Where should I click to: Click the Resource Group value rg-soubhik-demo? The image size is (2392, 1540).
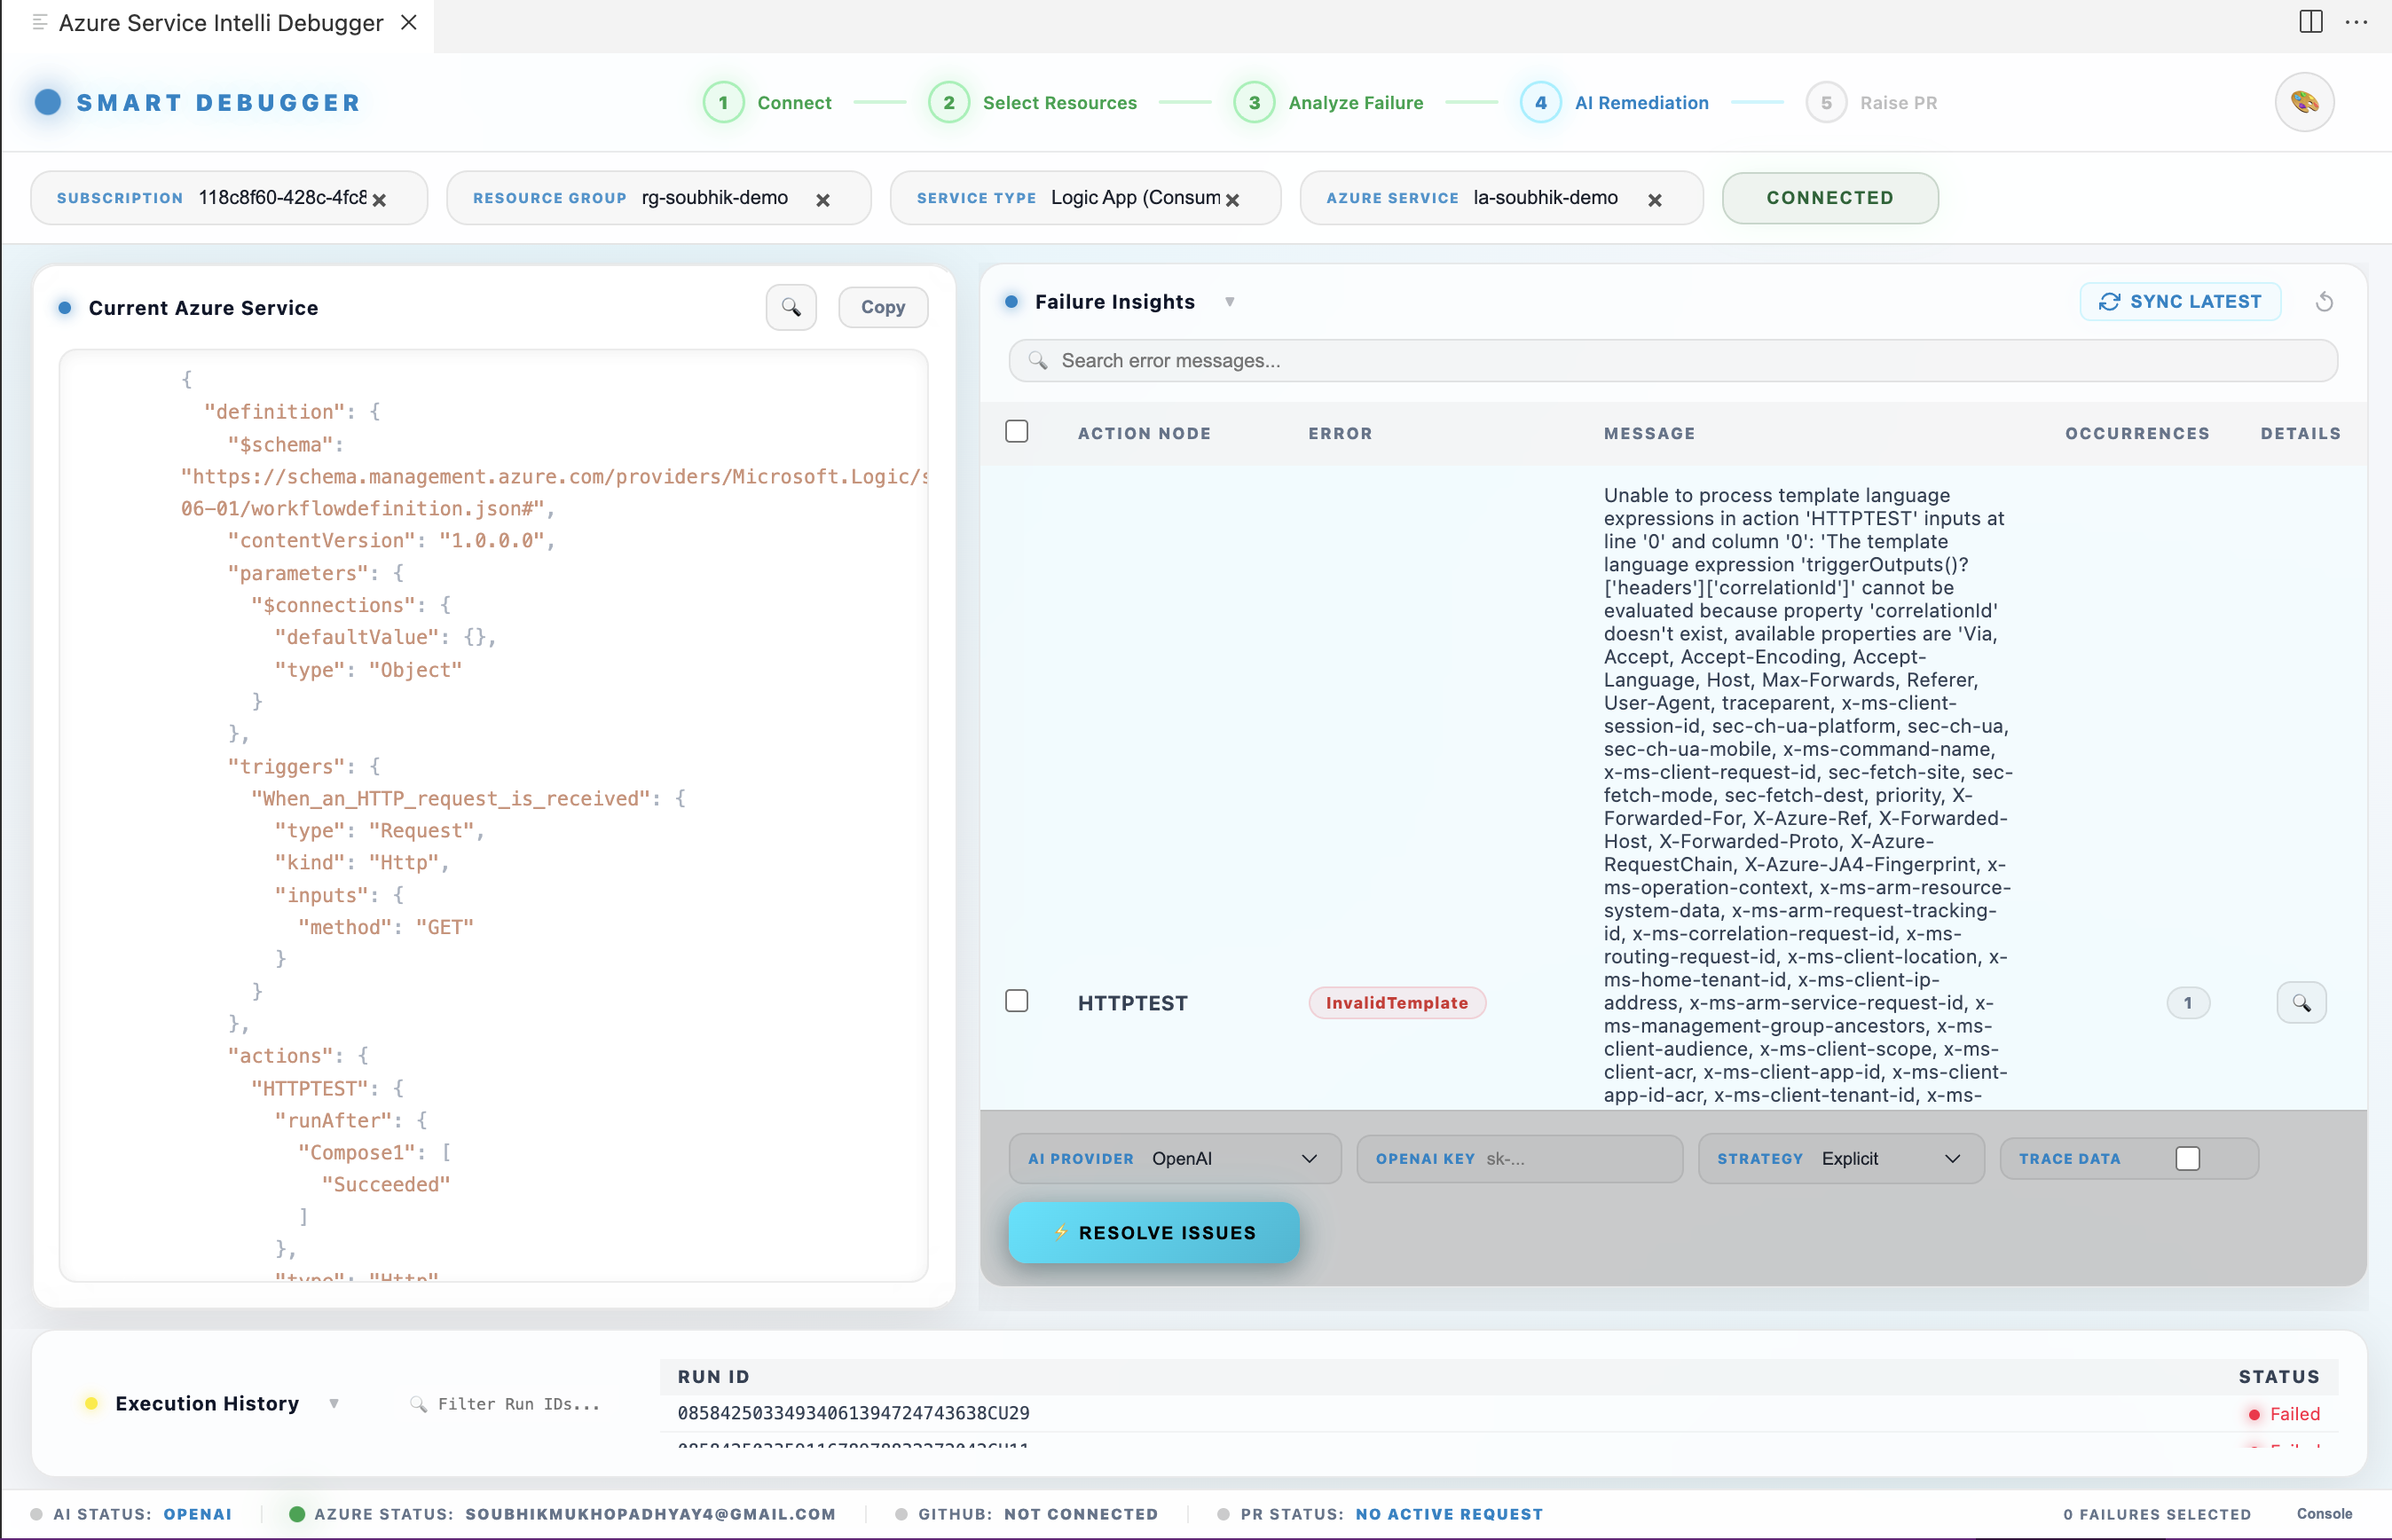(715, 198)
